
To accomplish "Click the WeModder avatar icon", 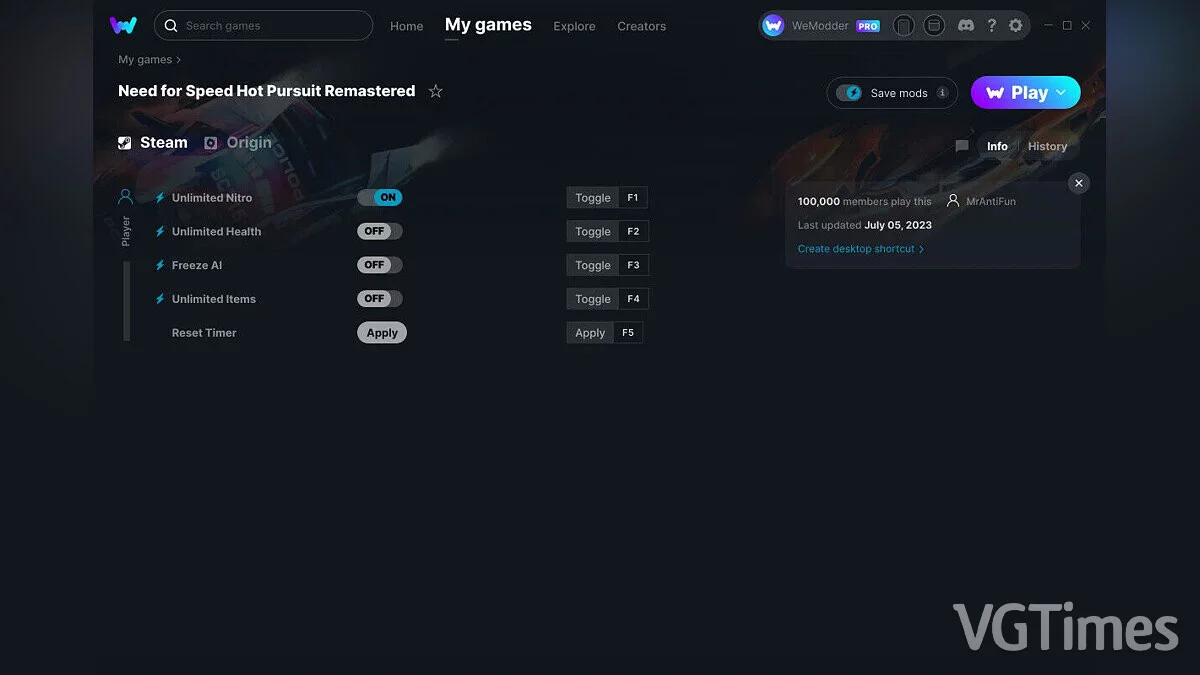I will (x=773, y=26).
